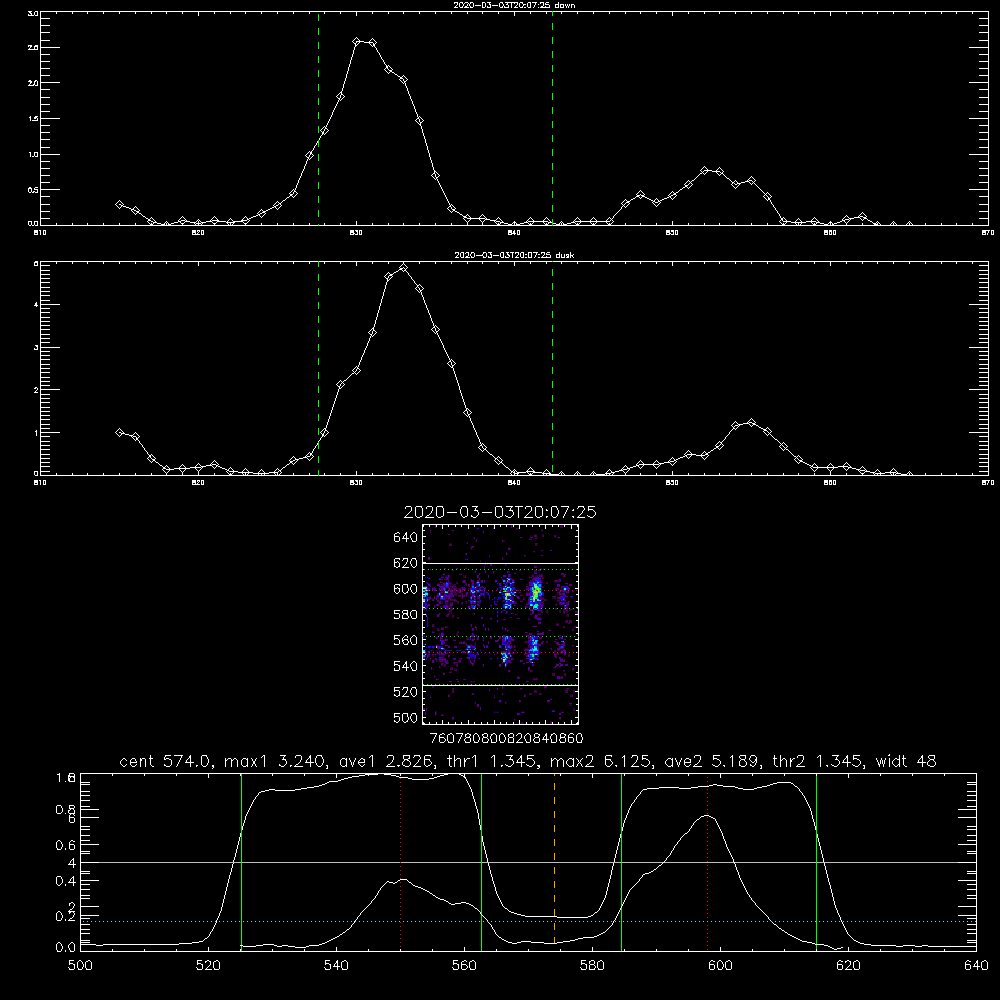
Task: Click the '520' label beside the spectrogram image
Action: pyautogui.click(x=405, y=692)
